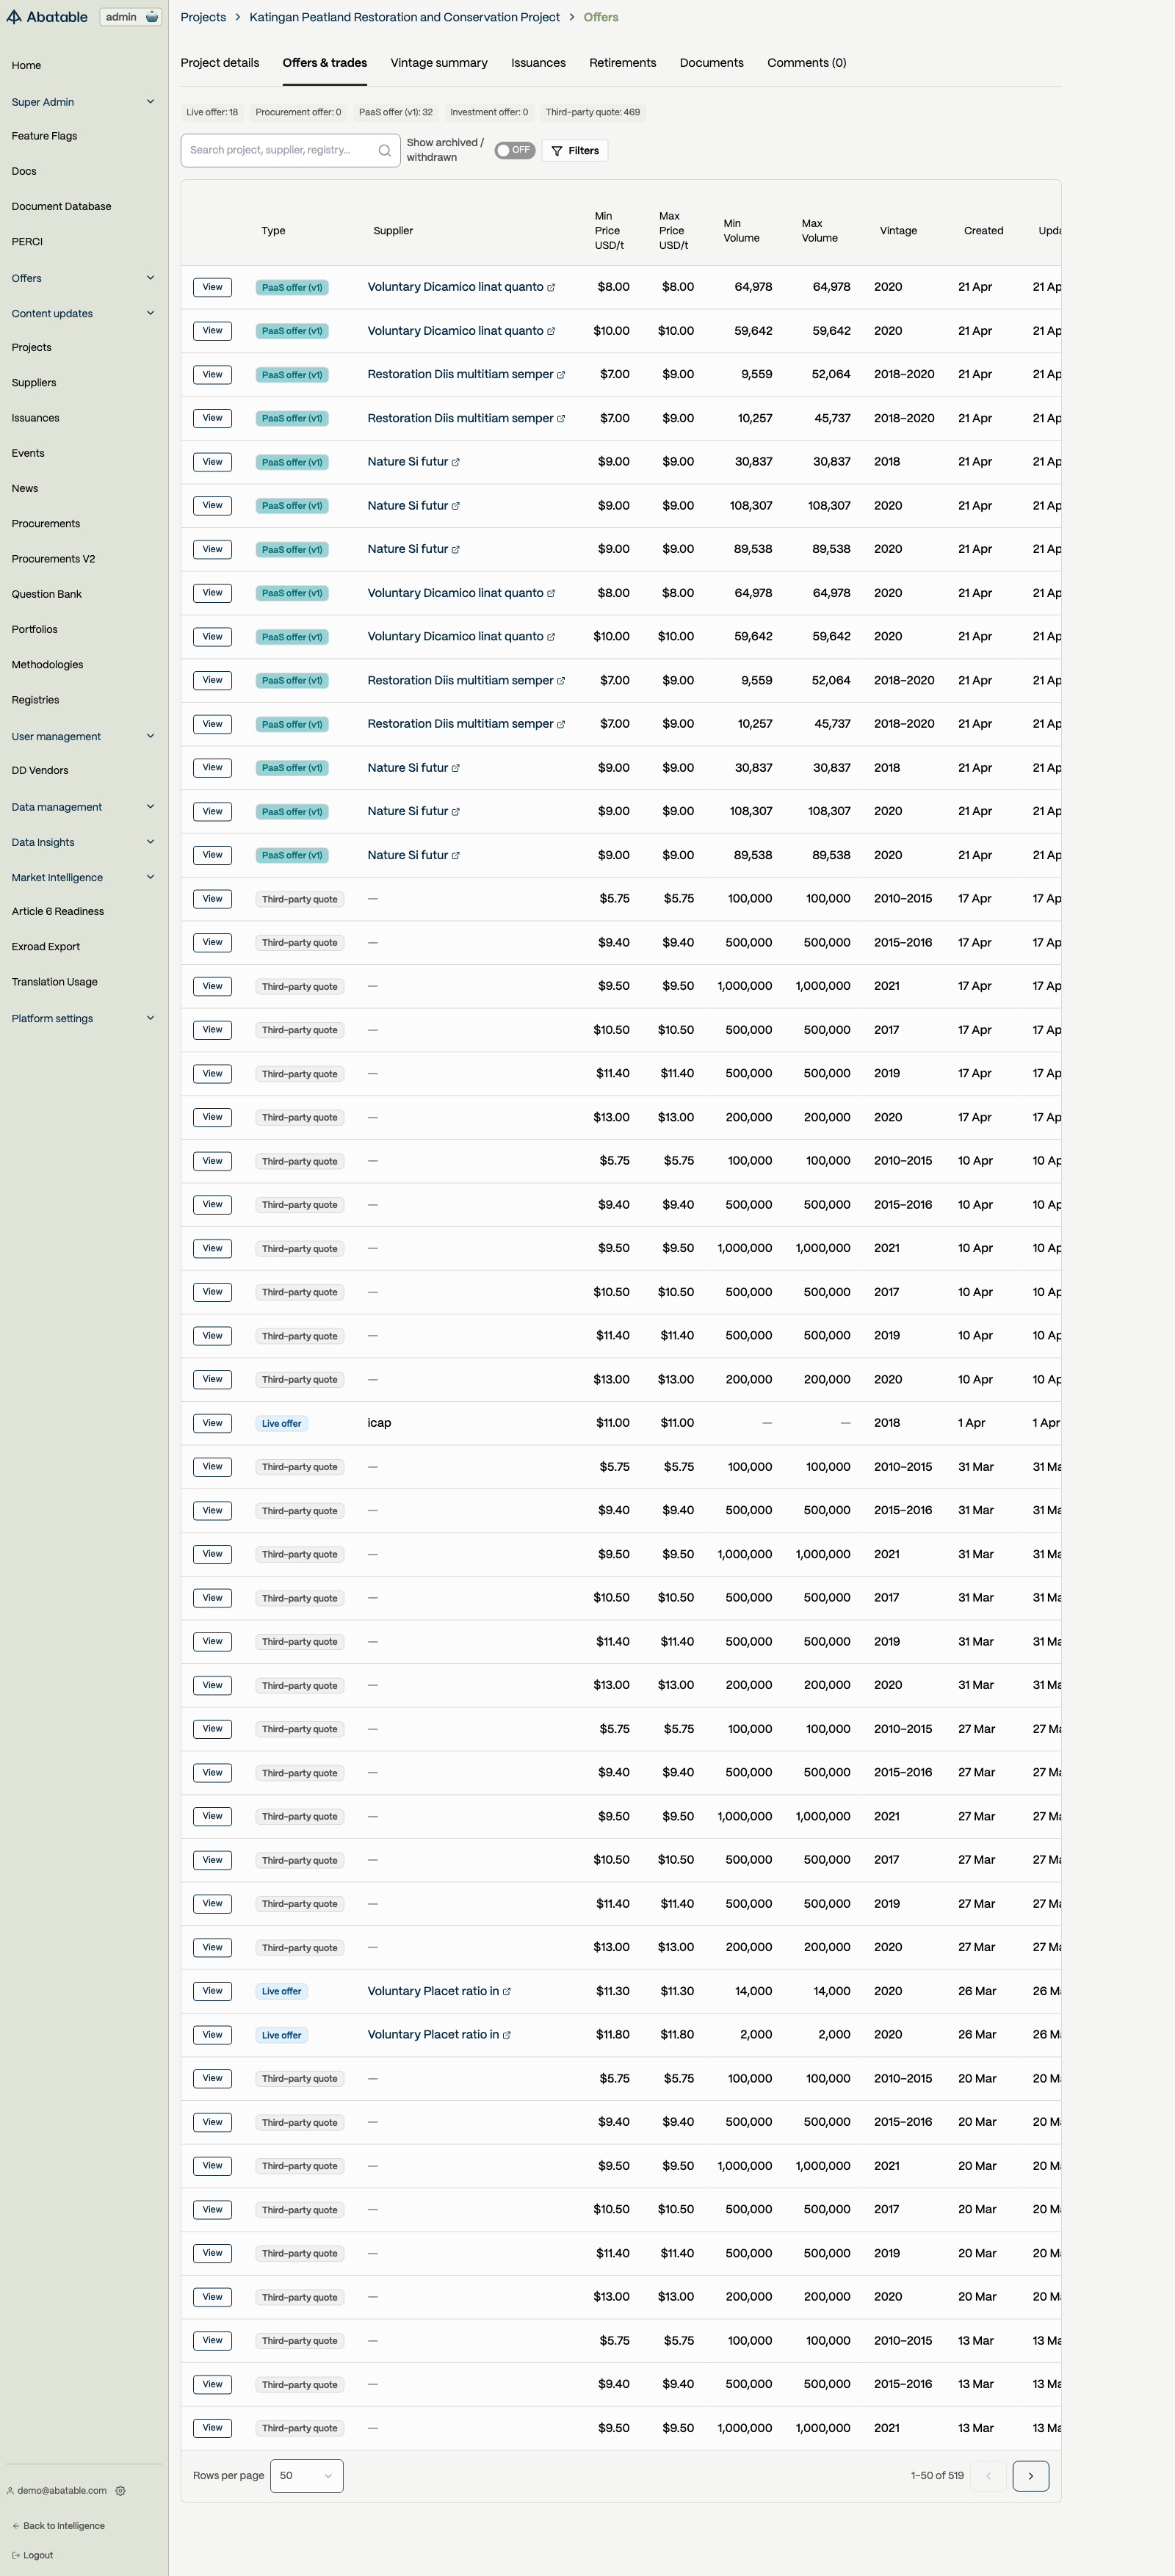1175x2576 pixels.
Task: Click Third-party quote: 469 chip
Action: point(593,112)
